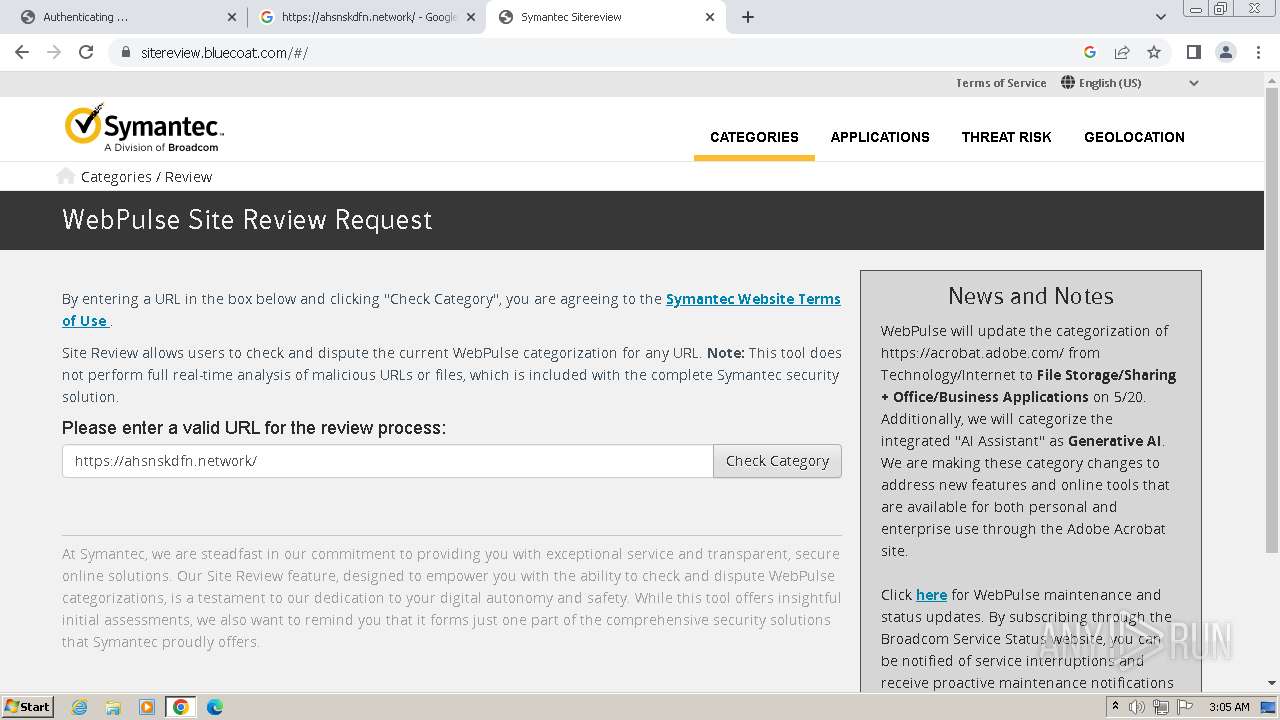Open the Chrome profile avatar
The width and height of the screenshot is (1280, 720).
pyautogui.click(x=1225, y=52)
